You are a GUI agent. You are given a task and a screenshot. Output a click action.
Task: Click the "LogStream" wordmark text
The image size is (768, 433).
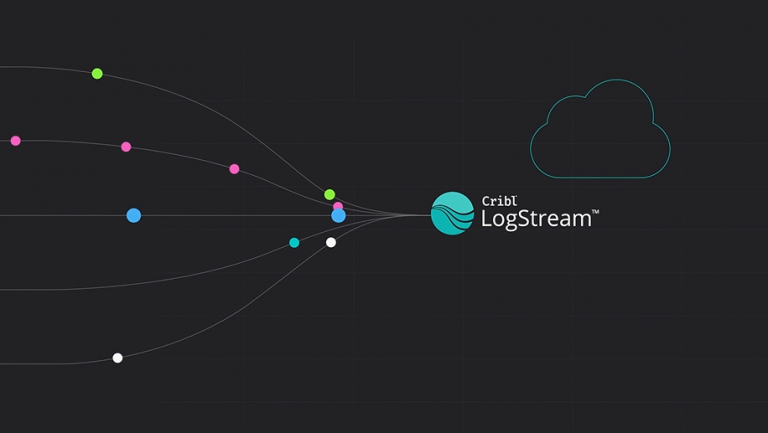point(536,219)
